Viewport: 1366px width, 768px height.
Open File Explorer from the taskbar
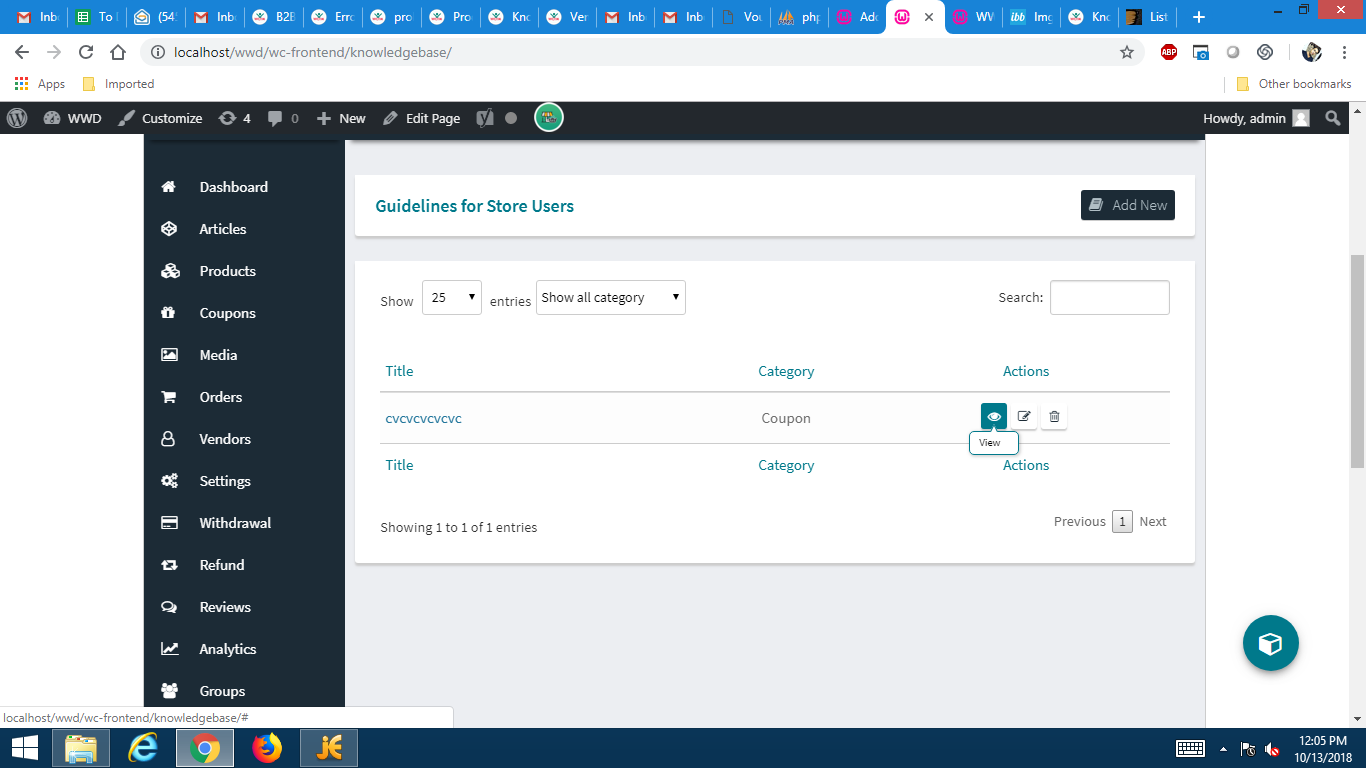click(x=81, y=748)
